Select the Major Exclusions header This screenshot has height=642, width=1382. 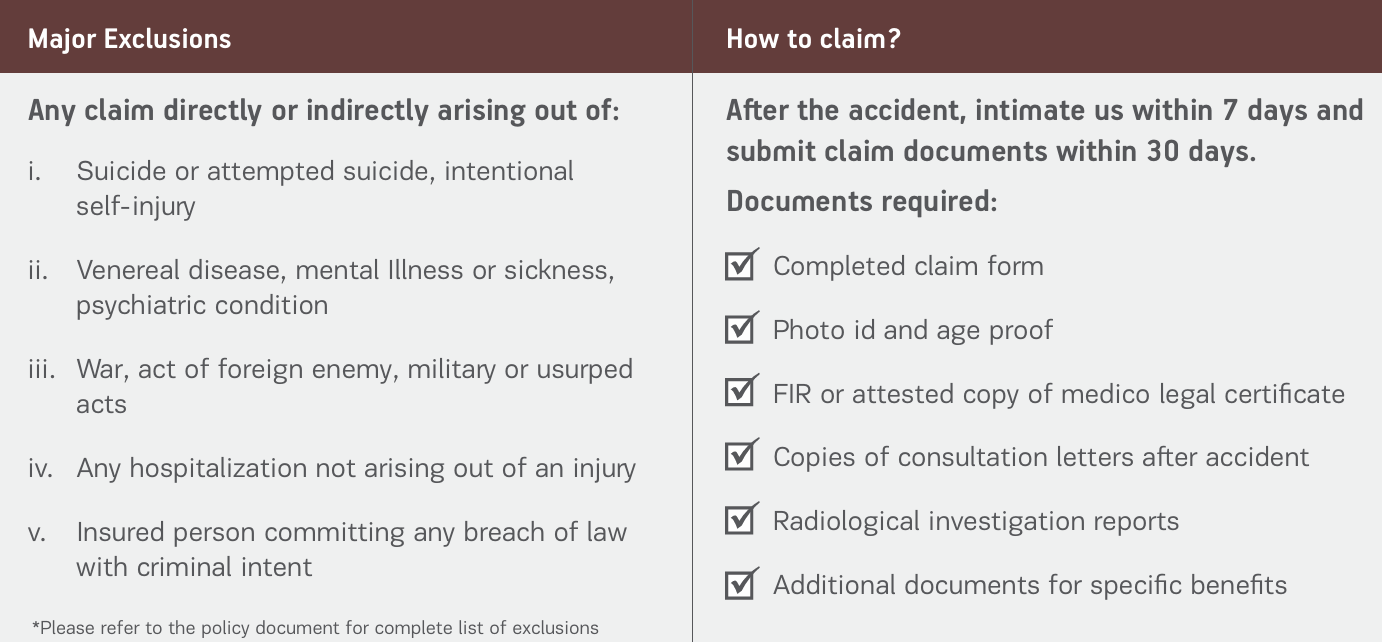[129, 39]
